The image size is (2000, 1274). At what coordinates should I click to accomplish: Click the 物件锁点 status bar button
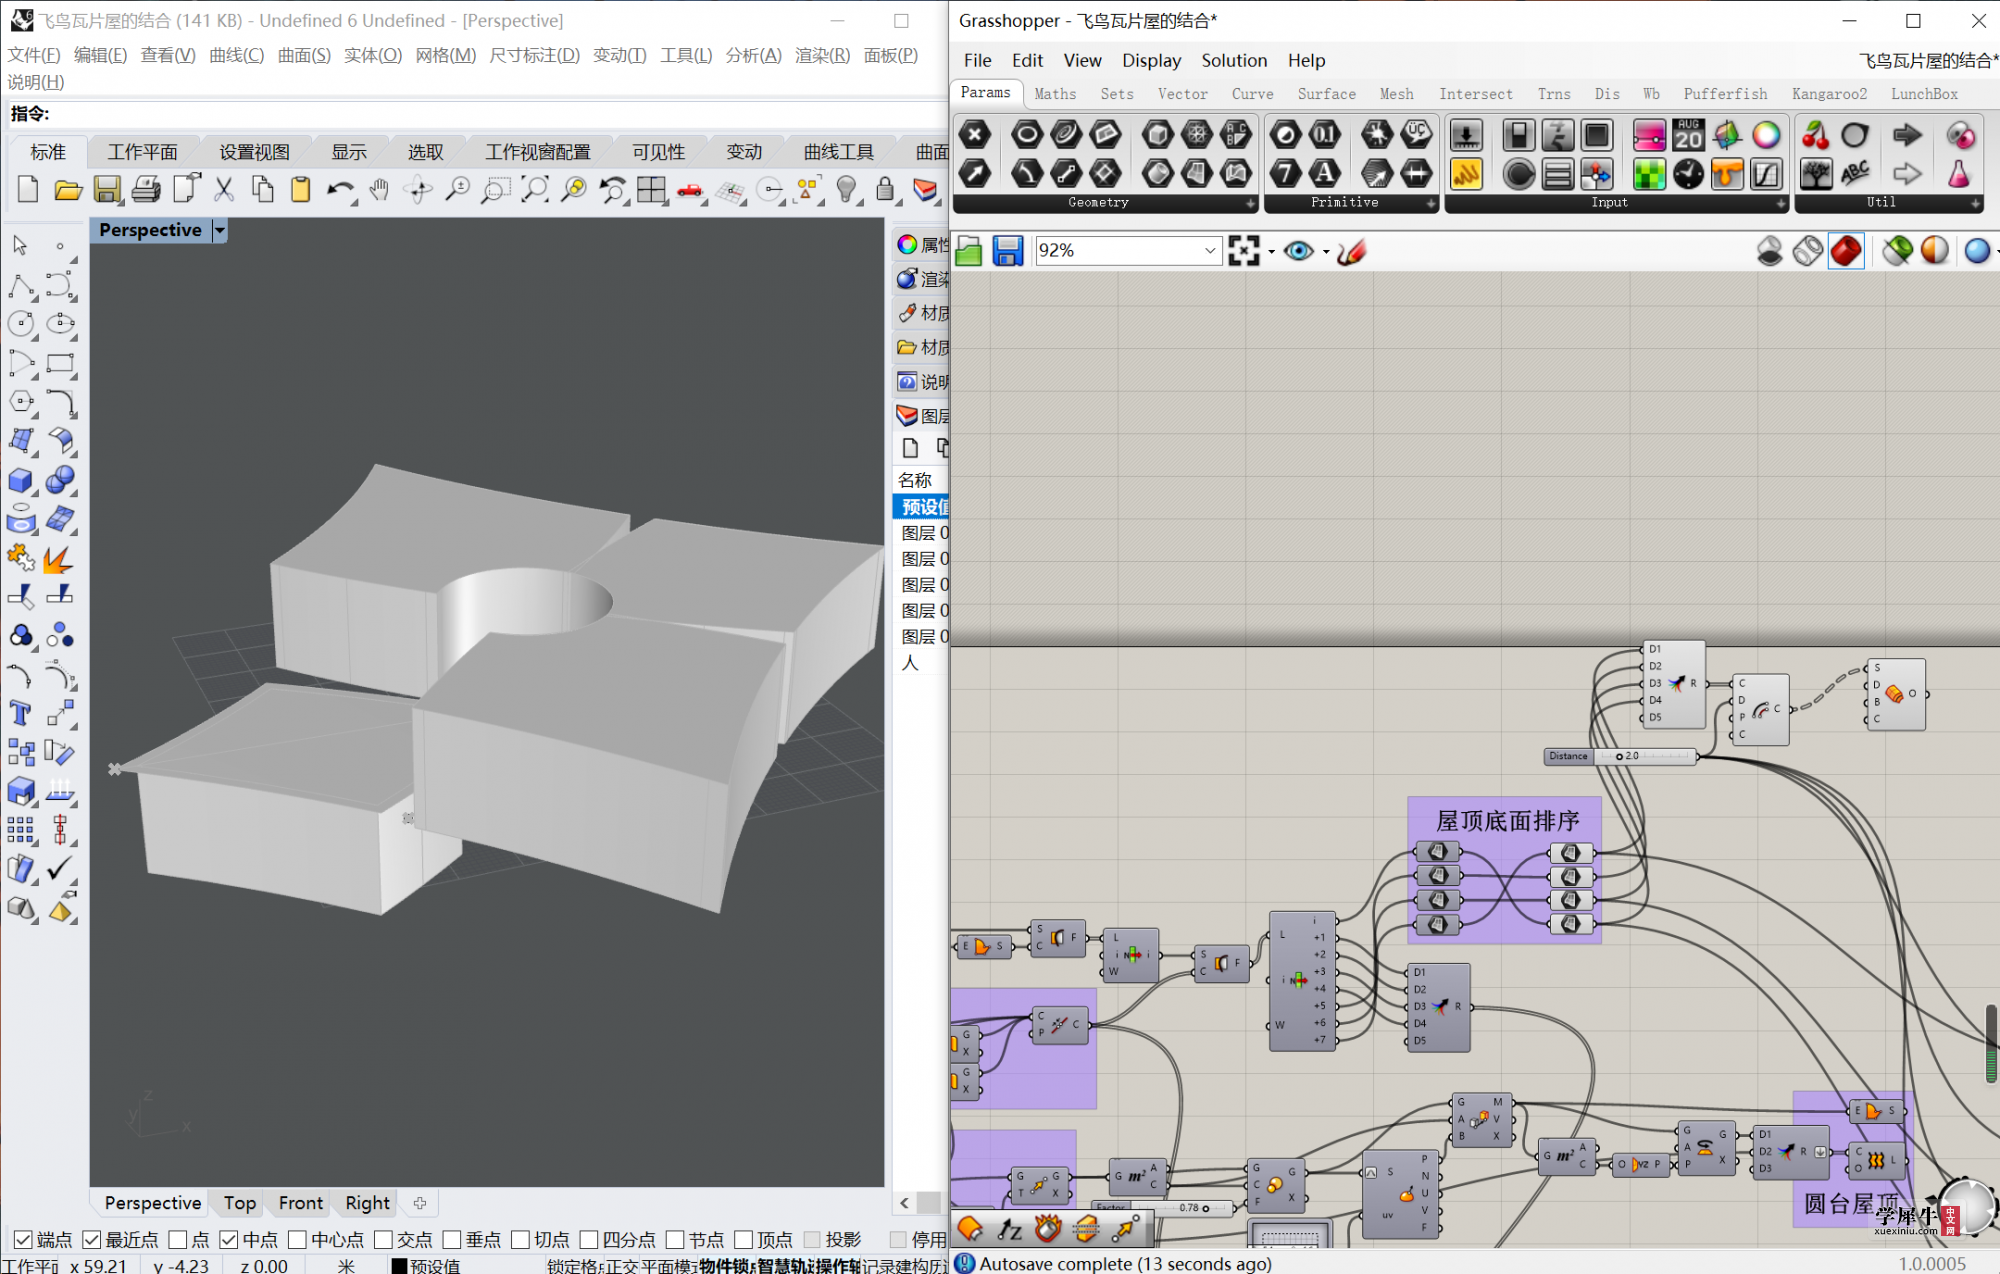click(726, 1266)
